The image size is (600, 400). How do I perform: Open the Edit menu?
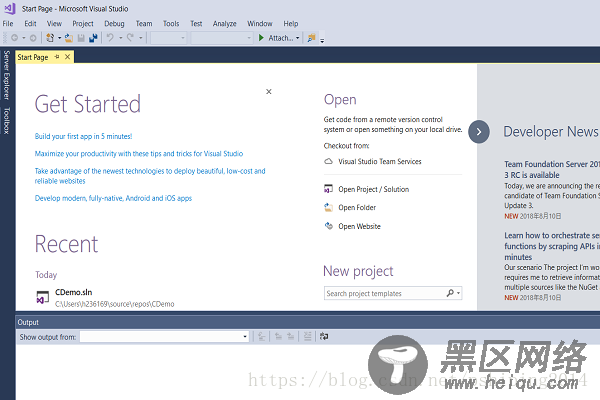coord(30,24)
